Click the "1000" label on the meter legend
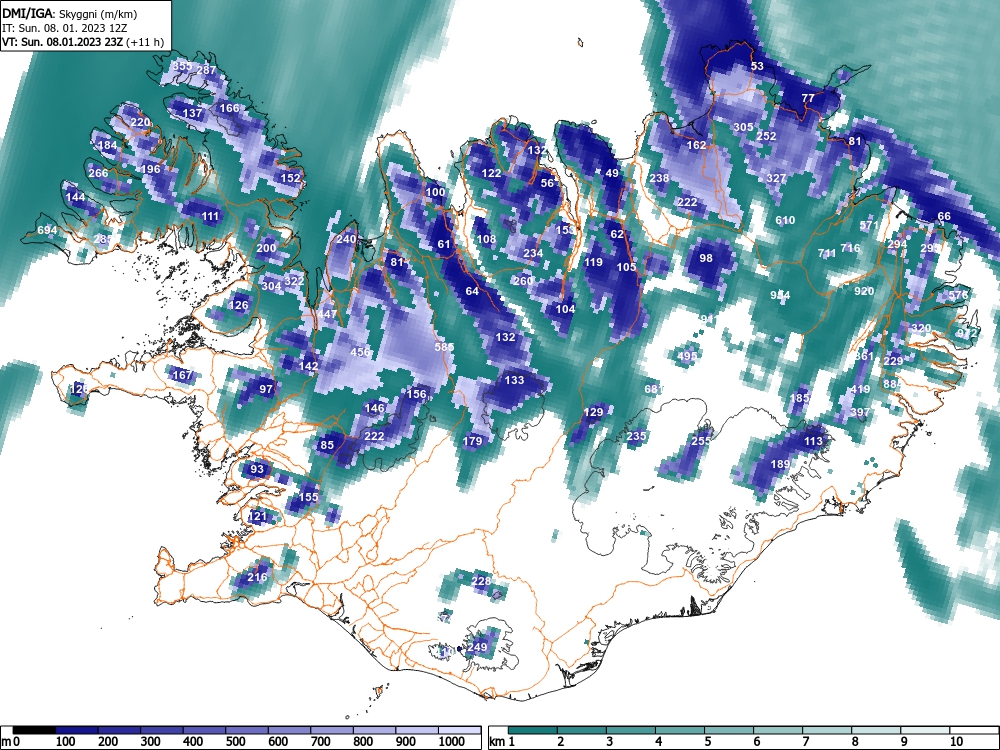This screenshot has width=1000, height=750. 452,742
